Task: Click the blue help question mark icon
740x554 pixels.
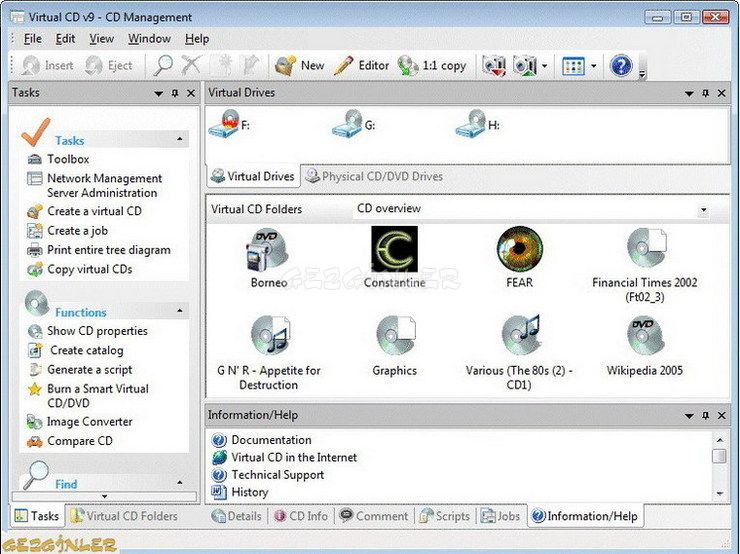Action: tap(621, 66)
